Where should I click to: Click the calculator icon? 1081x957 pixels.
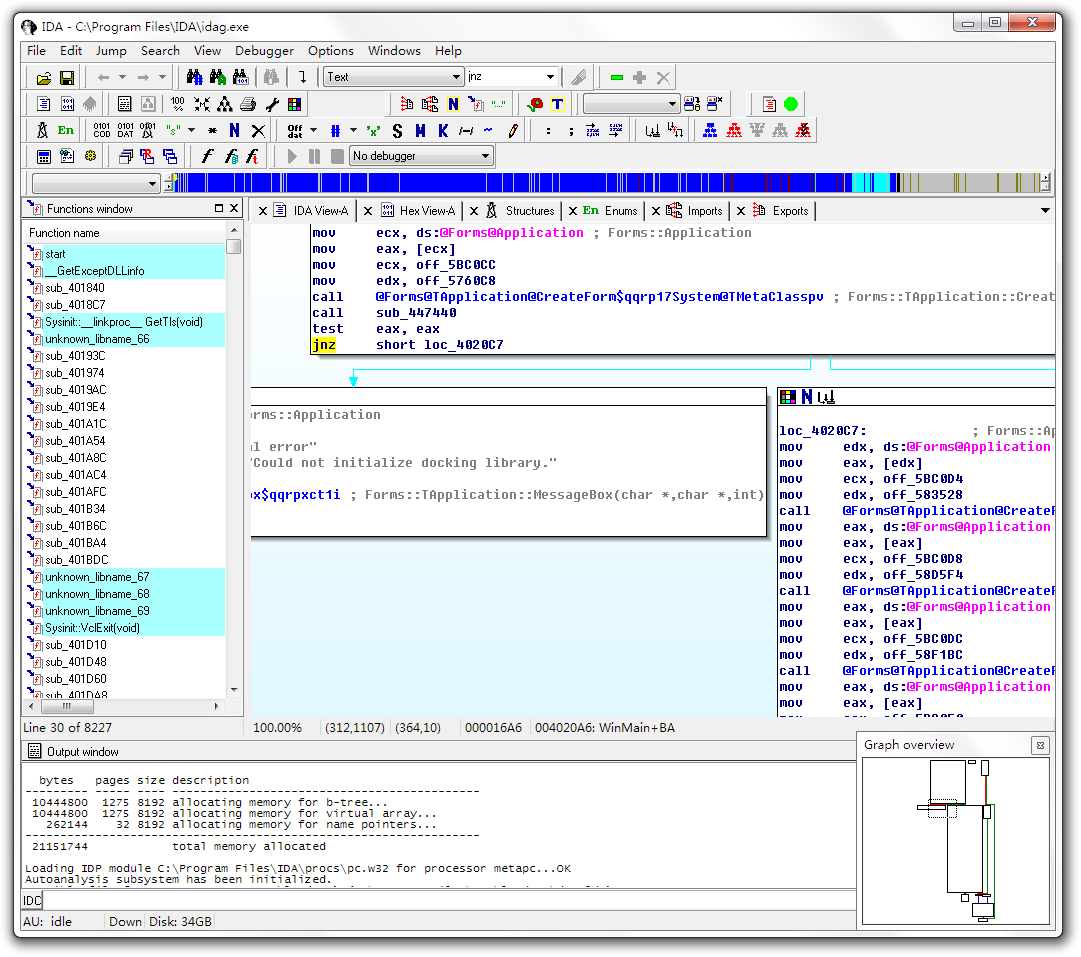[43, 157]
